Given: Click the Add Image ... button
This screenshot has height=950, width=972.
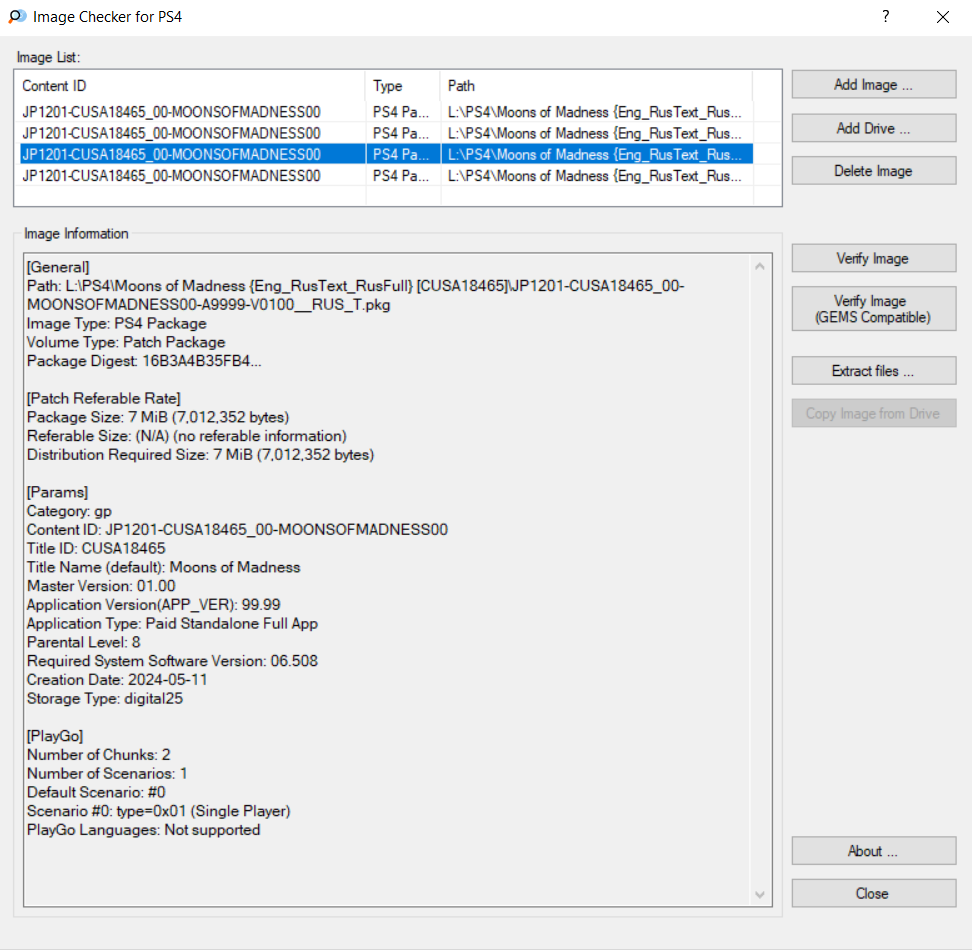Looking at the screenshot, I should [873, 85].
